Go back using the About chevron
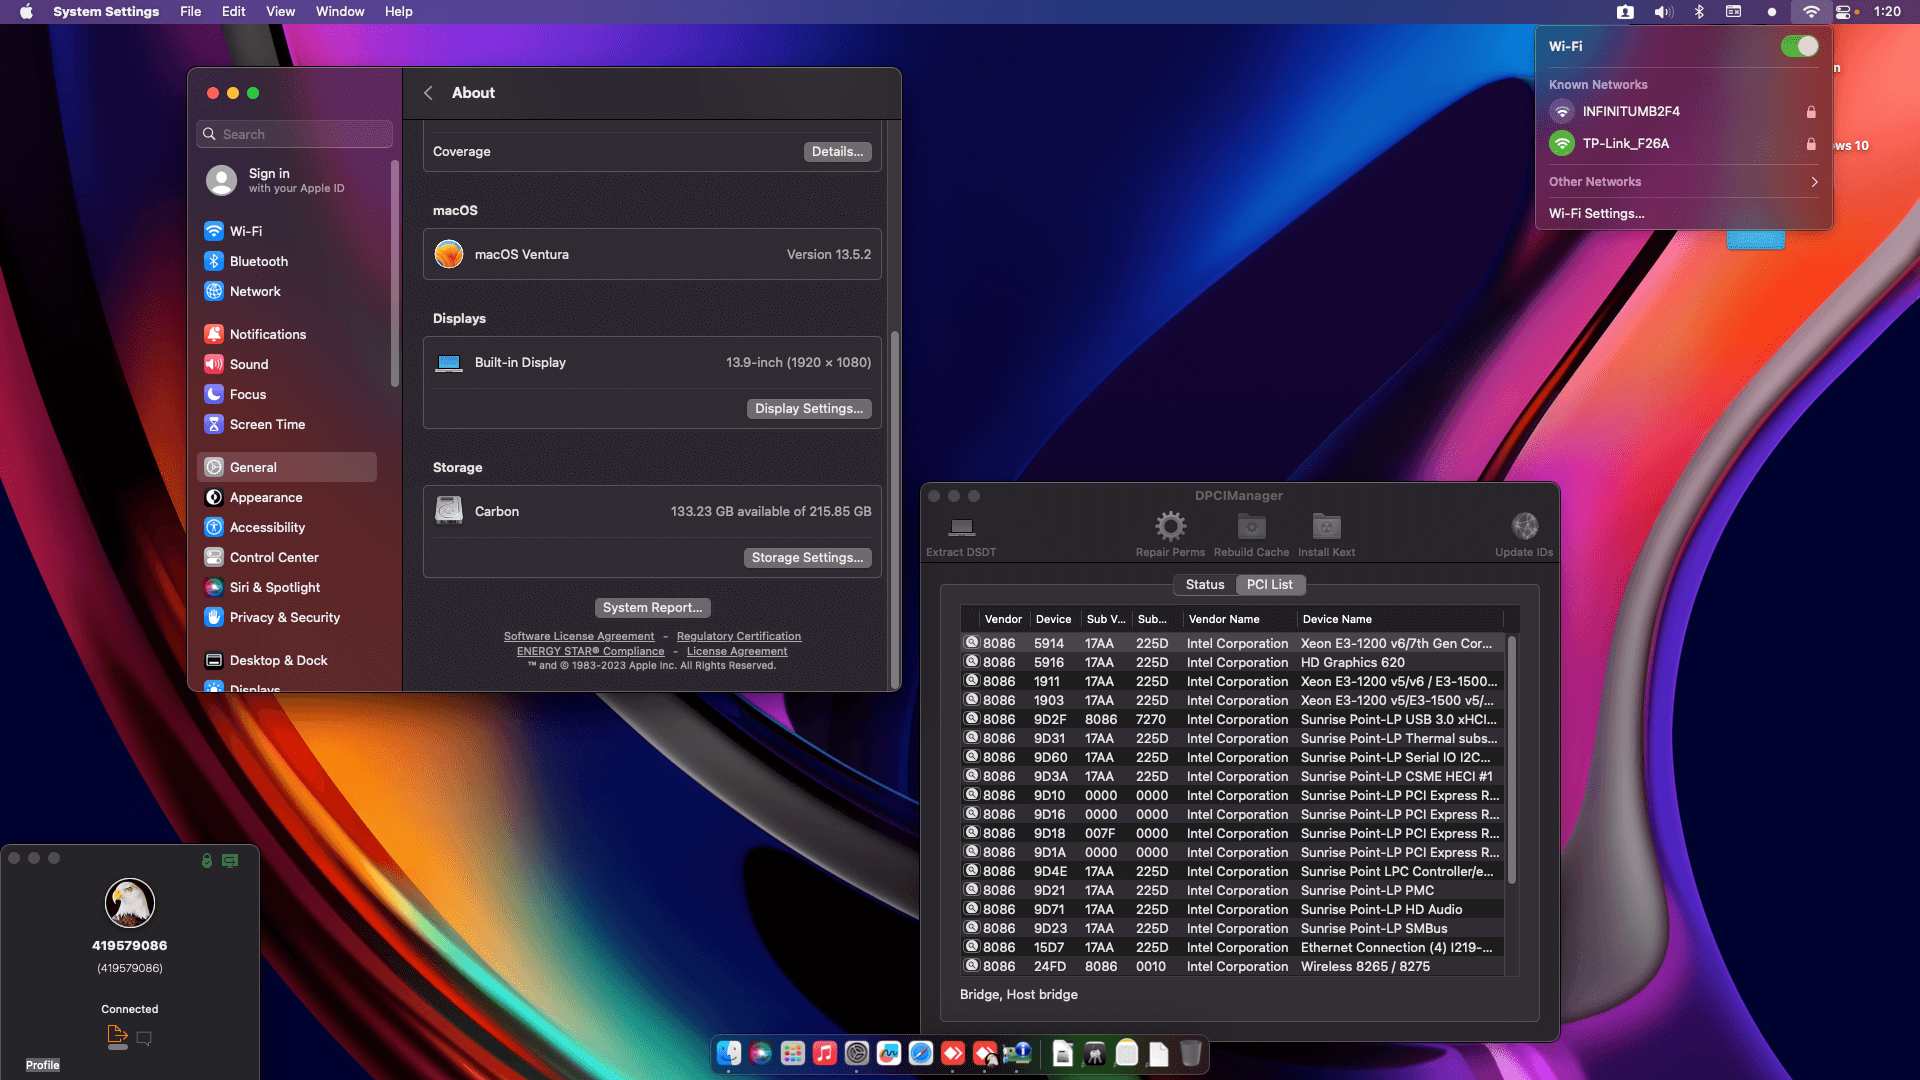 point(428,93)
